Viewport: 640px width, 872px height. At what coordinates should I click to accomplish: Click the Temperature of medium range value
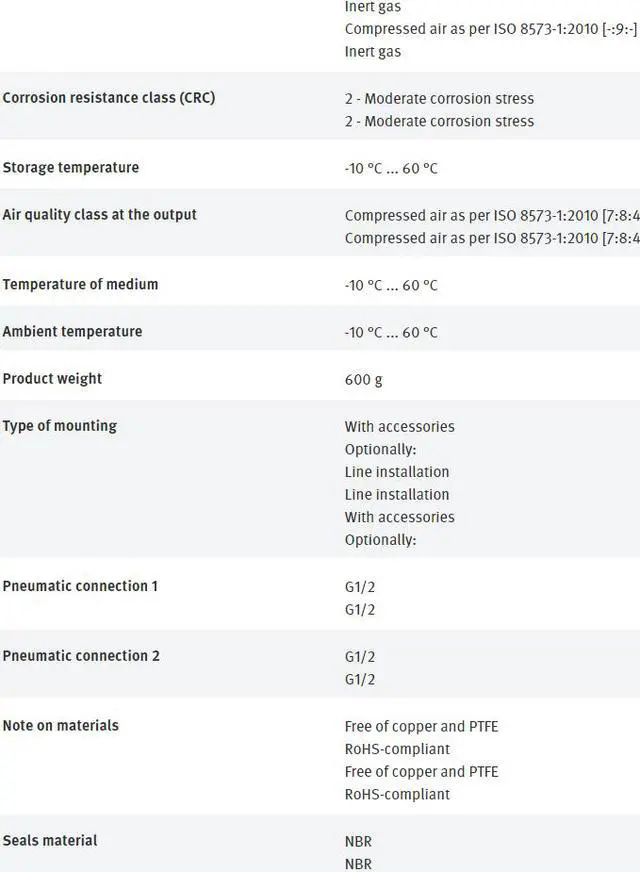tap(391, 286)
